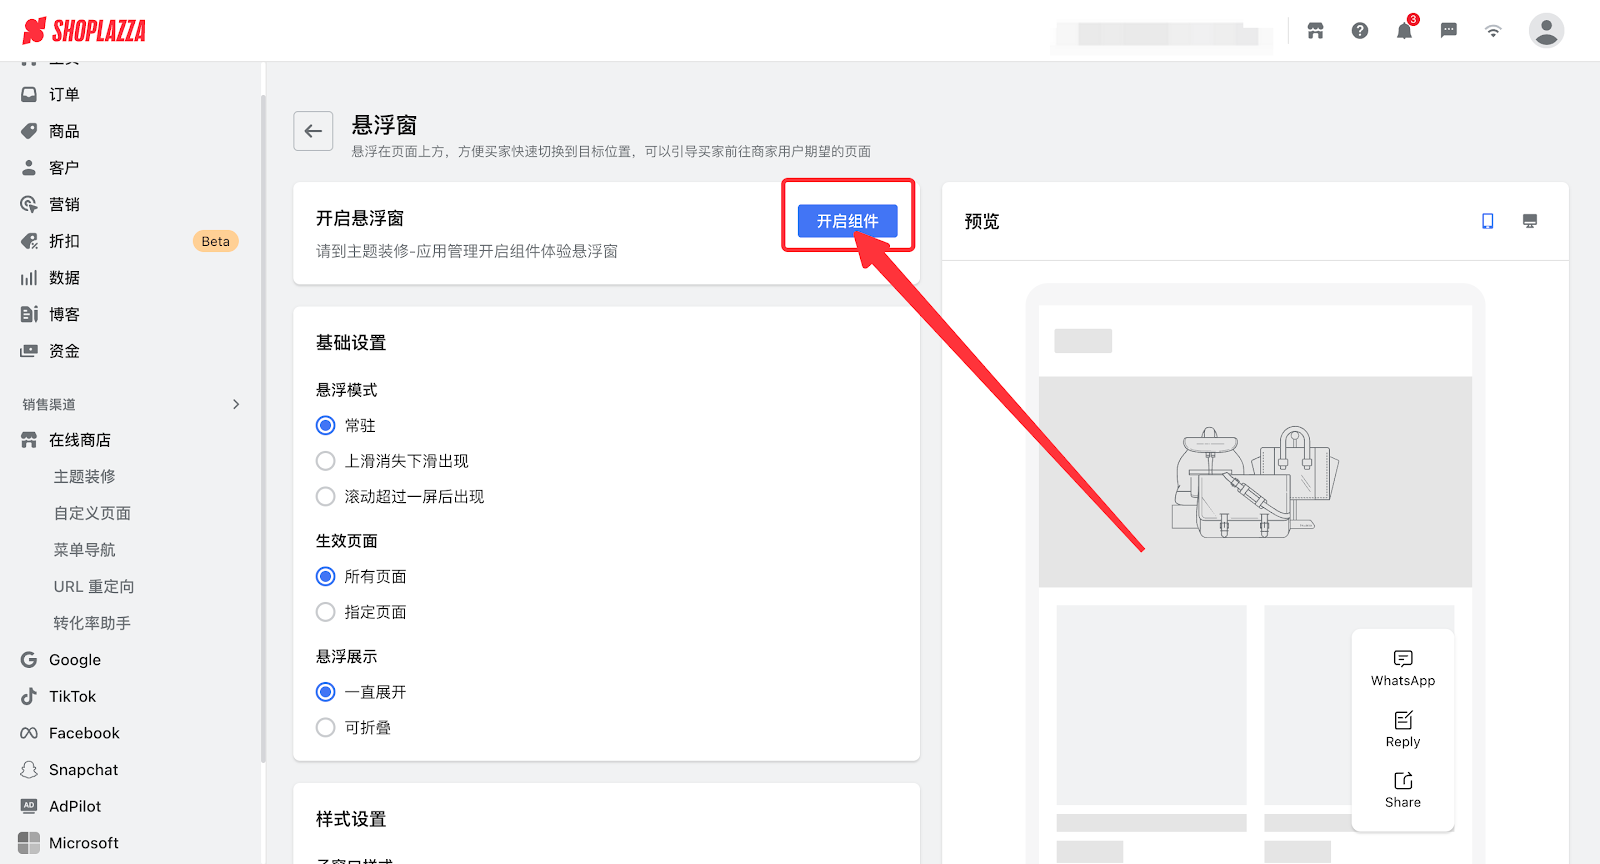The height and width of the screenshot is (864, 1600).
Task: Switch preview to mobile device icon
Action: click(1488, 221)
